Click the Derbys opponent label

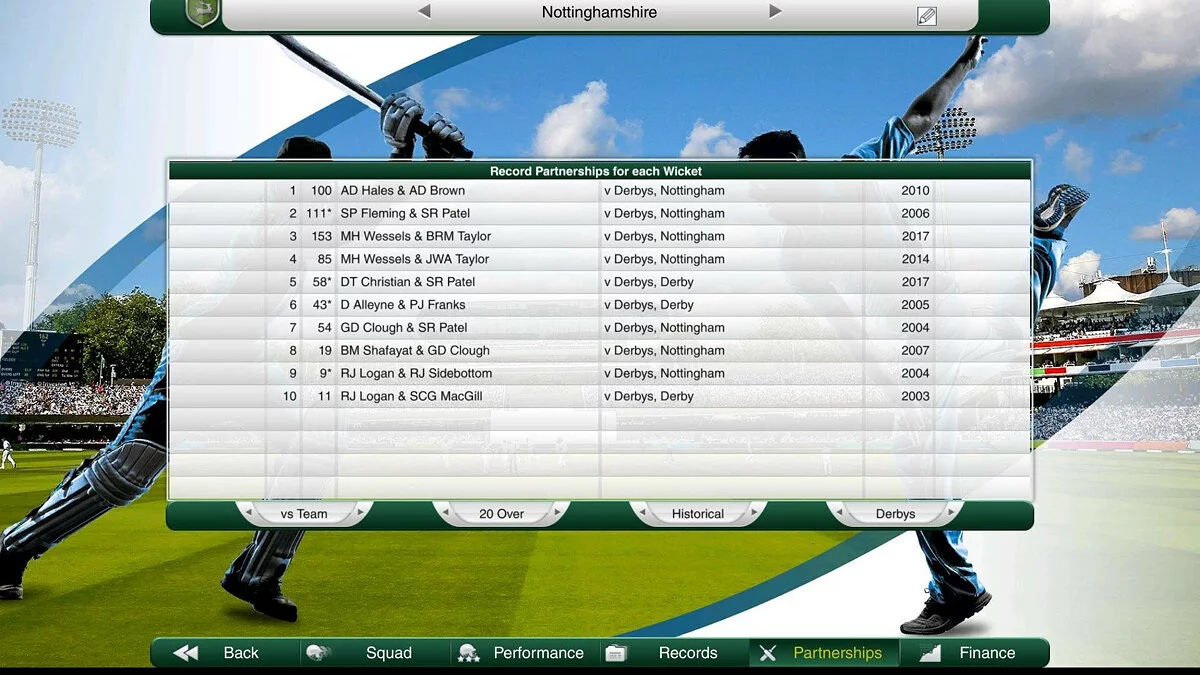pos(895,514)
